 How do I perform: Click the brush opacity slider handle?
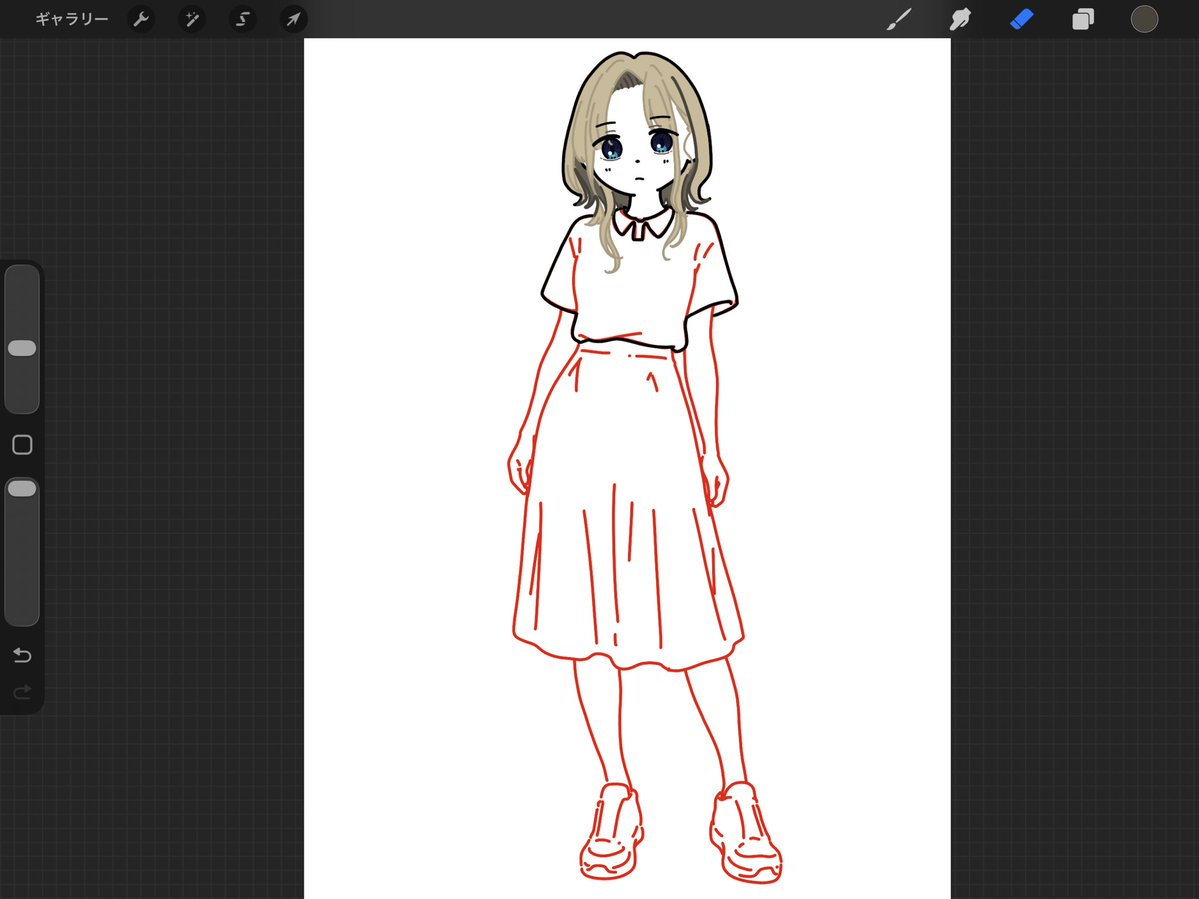[22, 488]
